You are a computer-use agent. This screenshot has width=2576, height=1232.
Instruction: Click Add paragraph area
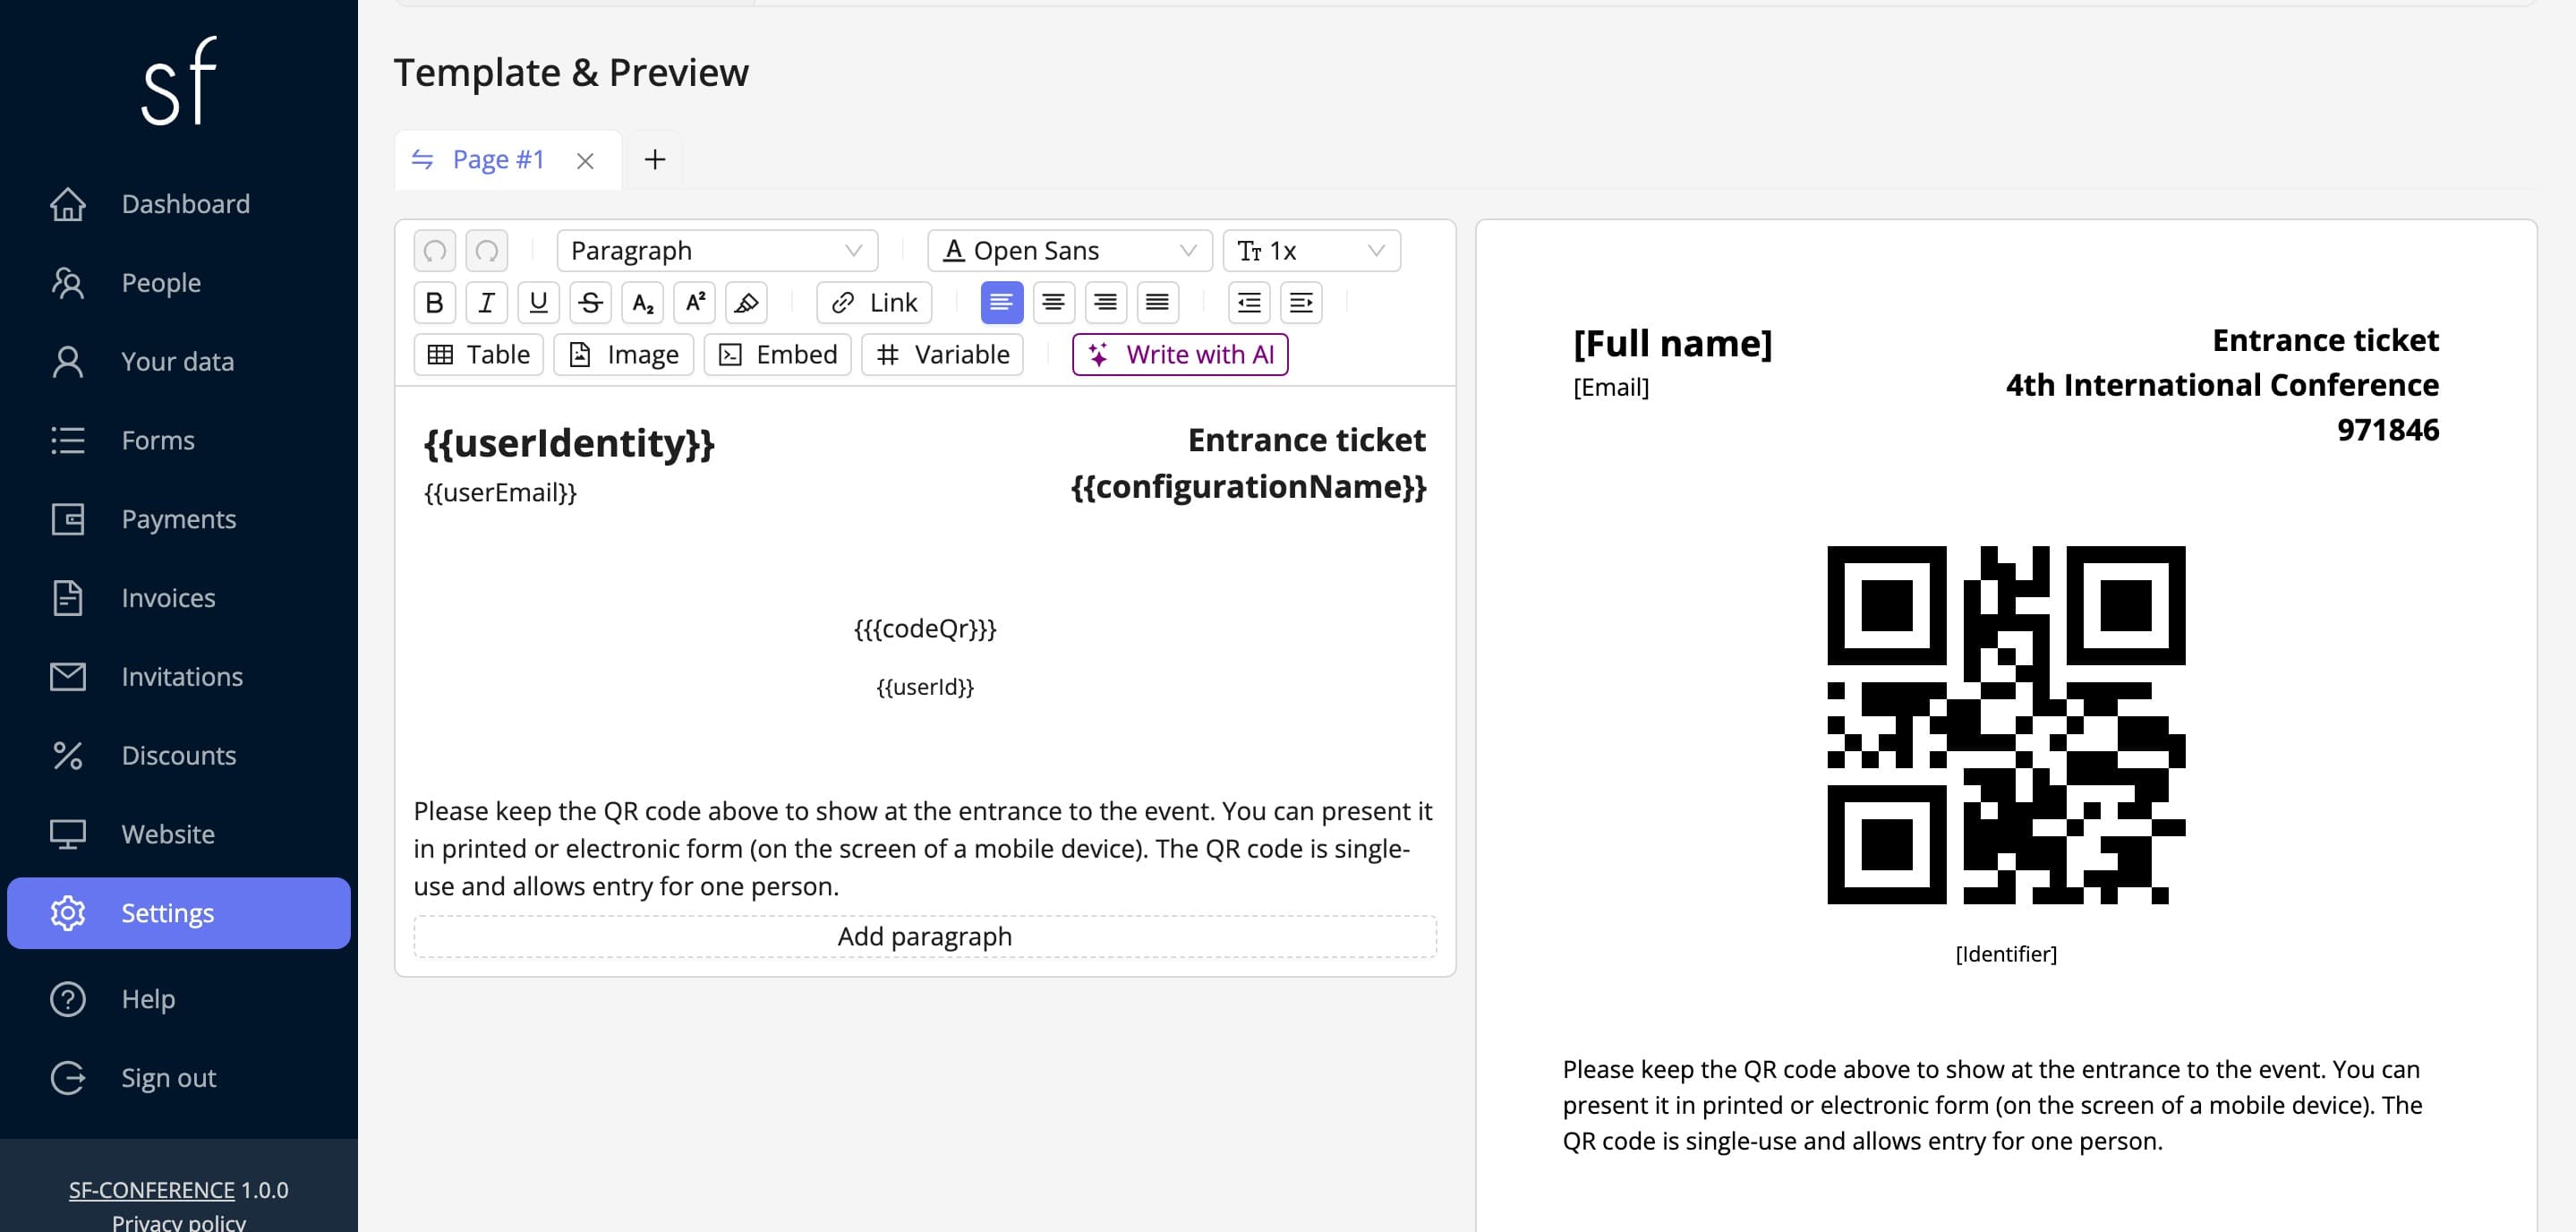[925, 937]
